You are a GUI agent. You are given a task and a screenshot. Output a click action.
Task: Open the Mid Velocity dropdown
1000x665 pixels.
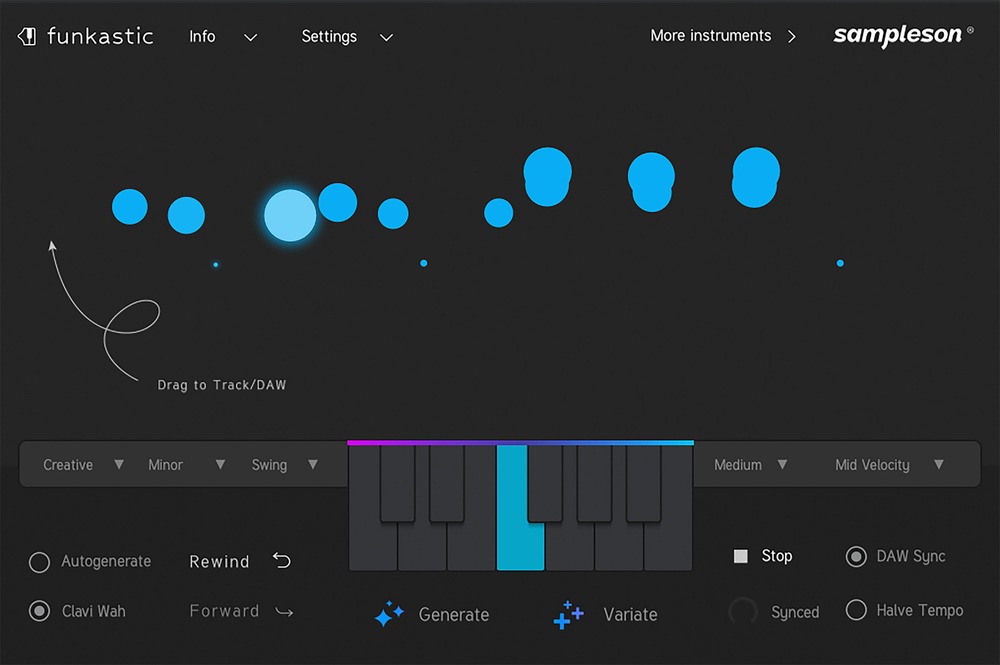pos(889,465)
